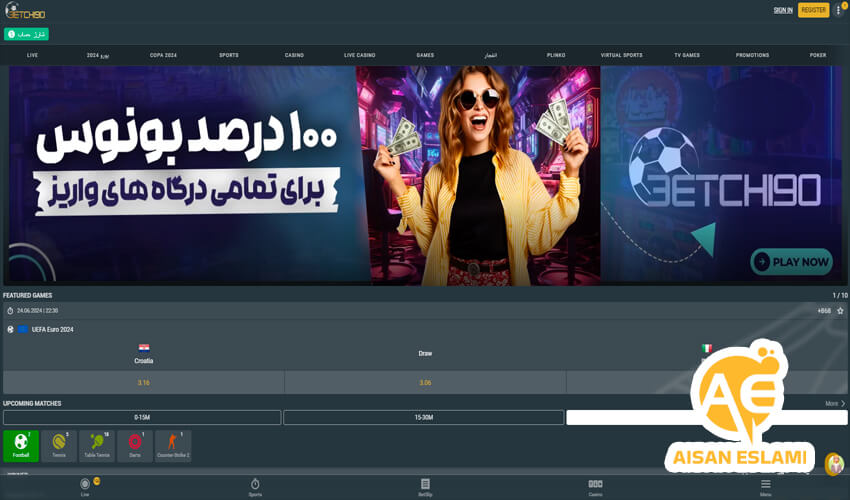The height and width of the screenshot is (500, 850).
Task: Open the SPORTS menu item
Action: (229, 55)
